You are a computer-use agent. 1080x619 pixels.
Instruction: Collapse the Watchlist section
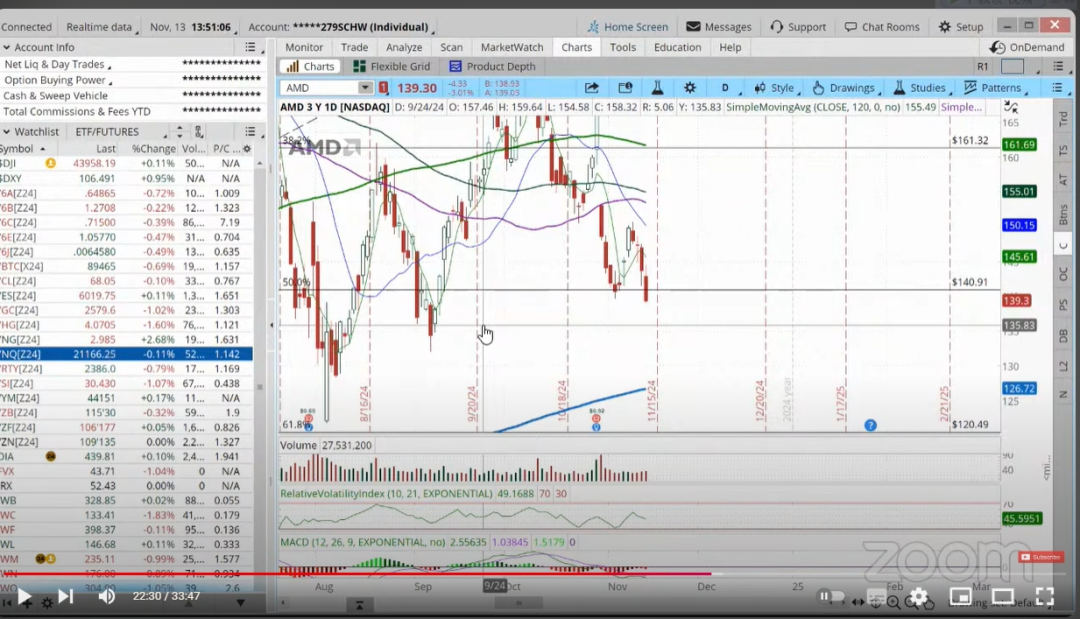(x=6, y=132)
